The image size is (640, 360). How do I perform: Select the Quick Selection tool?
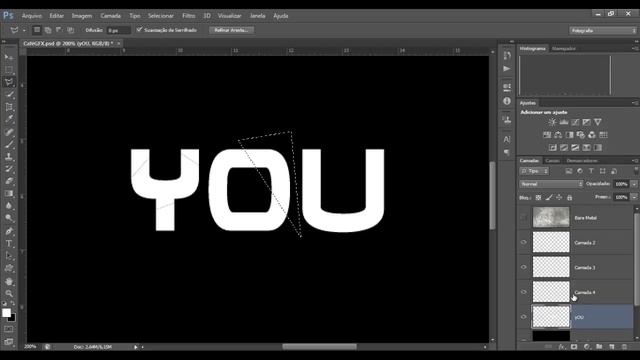click(x=9, y=94)
